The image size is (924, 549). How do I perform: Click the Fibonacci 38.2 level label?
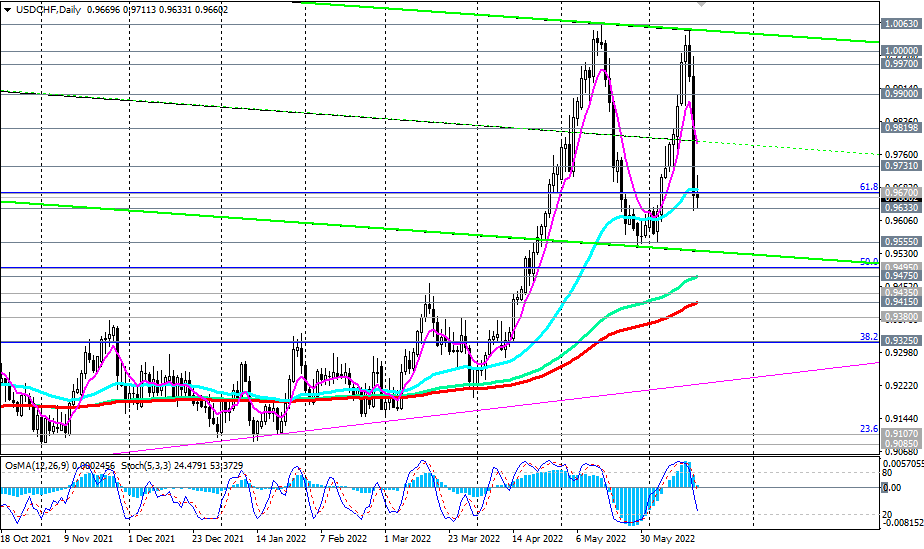click(869, 337)
